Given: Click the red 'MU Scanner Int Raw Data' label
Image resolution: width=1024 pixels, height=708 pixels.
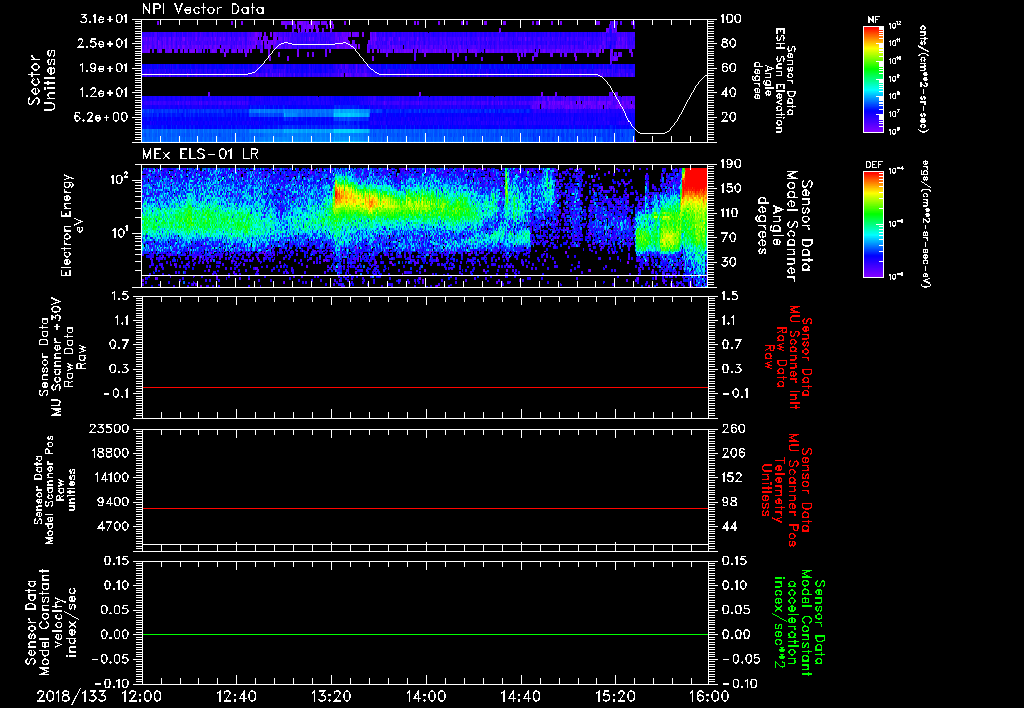Looking at the screenshot, I should pyautogui.click(x=788, y=357).
